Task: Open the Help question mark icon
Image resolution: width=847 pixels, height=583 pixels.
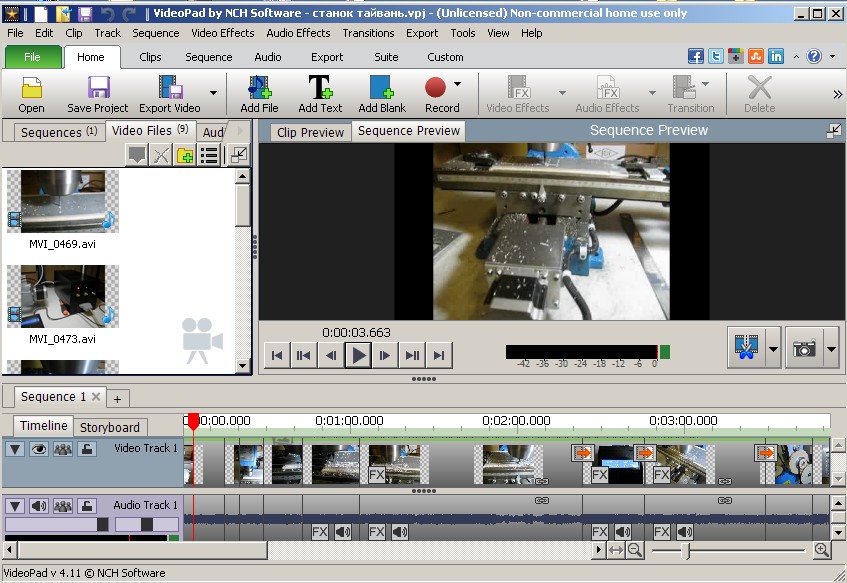Action: pyautogui.click(x=814, y=56)
